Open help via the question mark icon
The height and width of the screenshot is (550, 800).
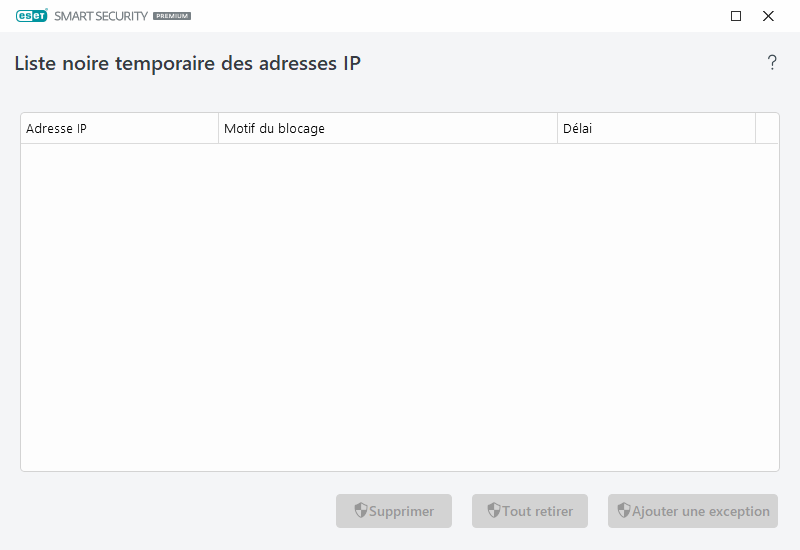coord(772,63)
